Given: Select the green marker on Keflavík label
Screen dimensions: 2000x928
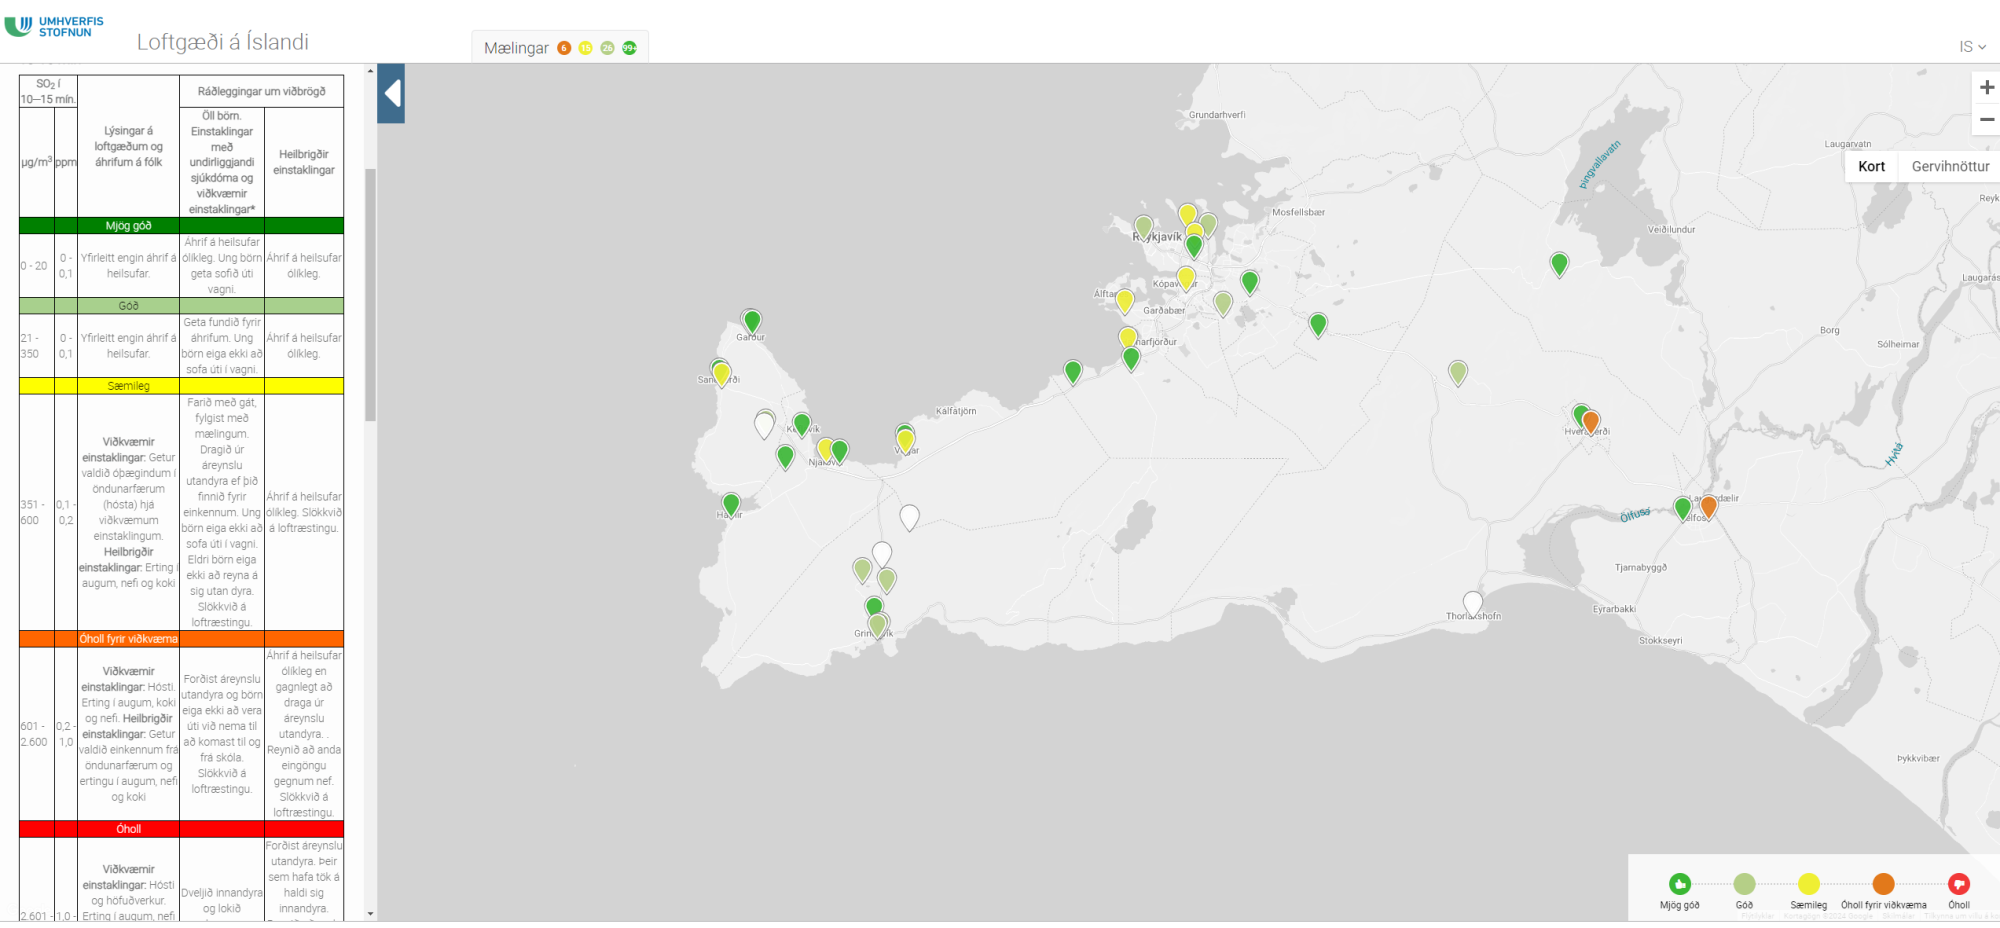Looking at the screenshot, I should coord(802,425).
